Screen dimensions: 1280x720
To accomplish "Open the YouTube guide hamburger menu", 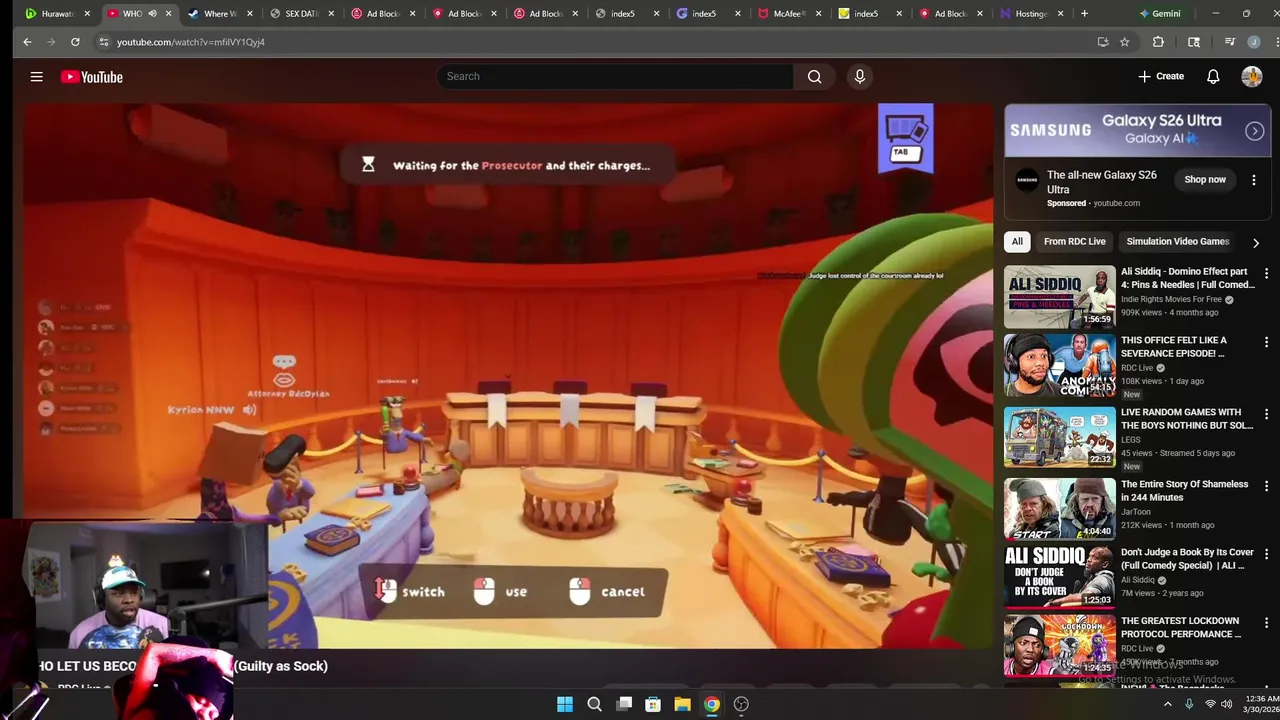I will [36, 77].
